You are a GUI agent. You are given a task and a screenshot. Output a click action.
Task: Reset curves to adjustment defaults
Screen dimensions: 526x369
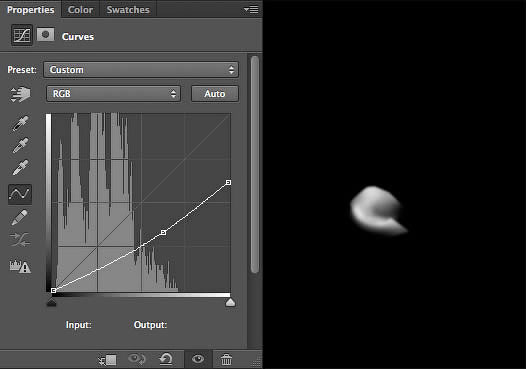coord(166,359)
